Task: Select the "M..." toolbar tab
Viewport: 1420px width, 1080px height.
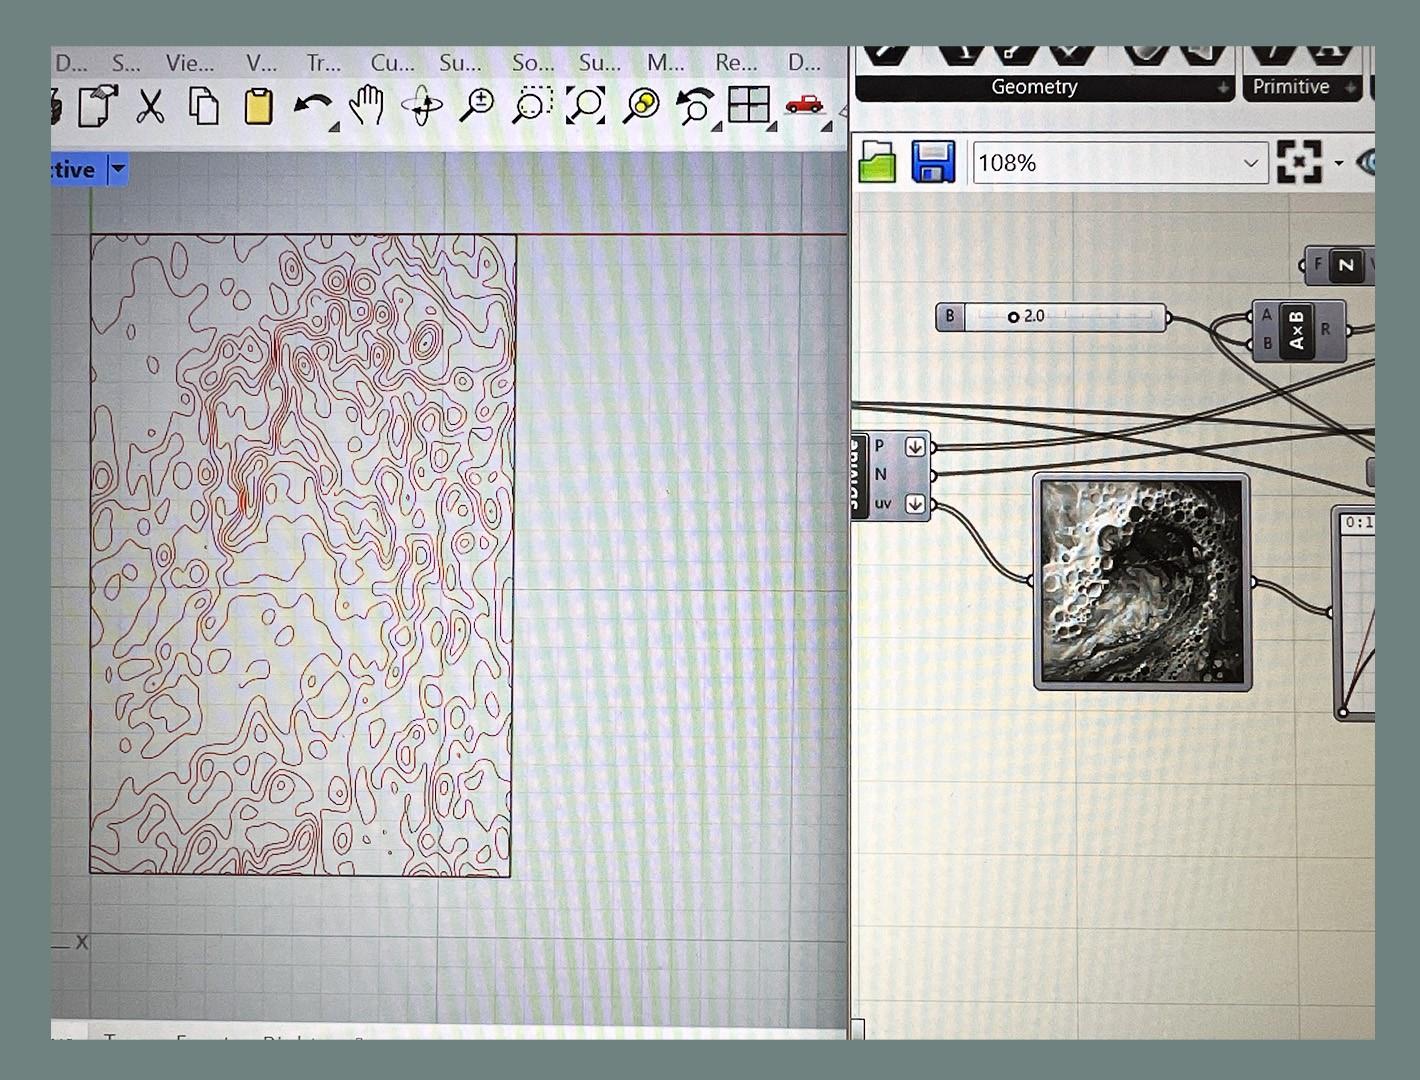Action: coord(665,64)
